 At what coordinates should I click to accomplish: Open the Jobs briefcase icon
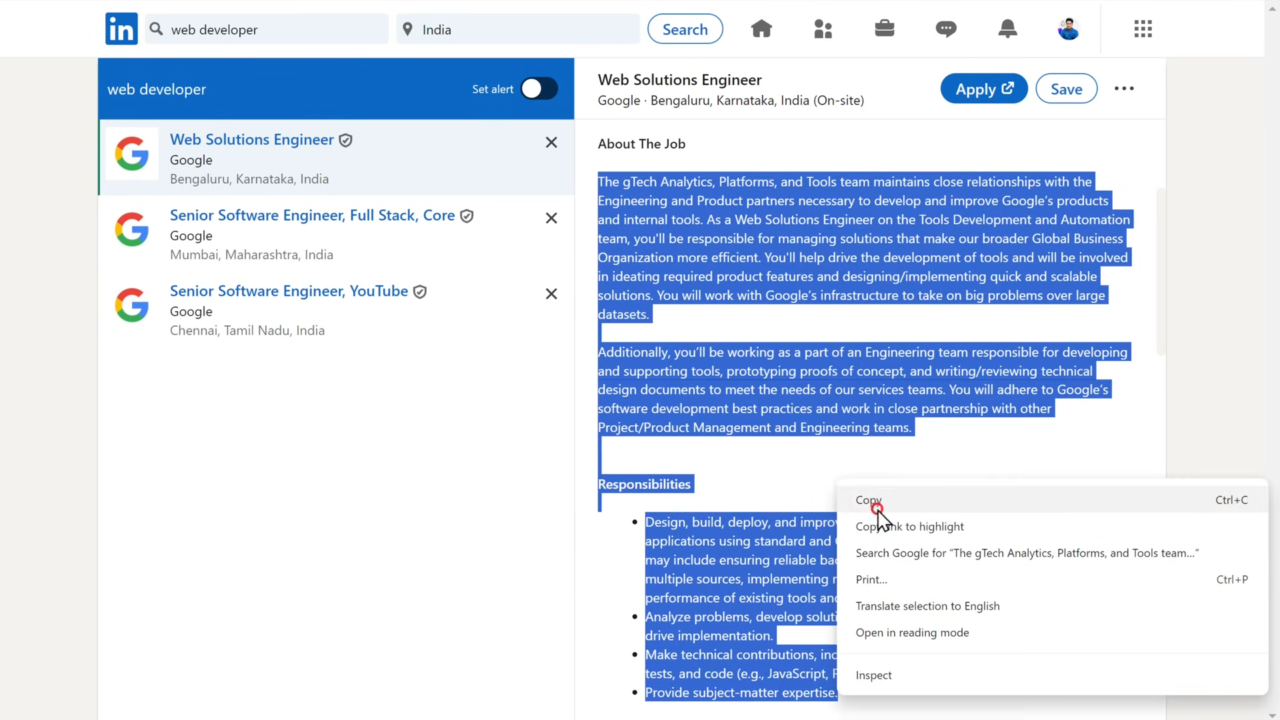(885, 29)
